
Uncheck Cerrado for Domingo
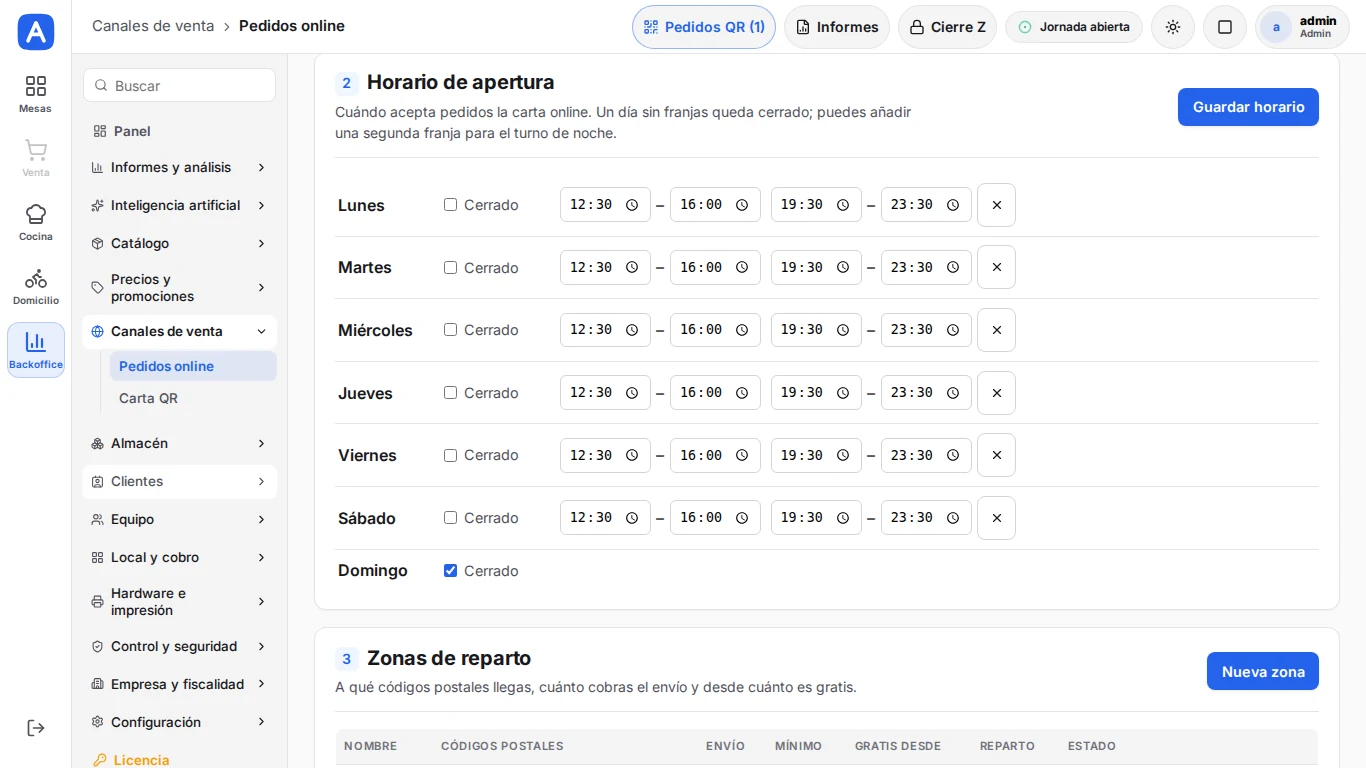click(x=450, y=571)
